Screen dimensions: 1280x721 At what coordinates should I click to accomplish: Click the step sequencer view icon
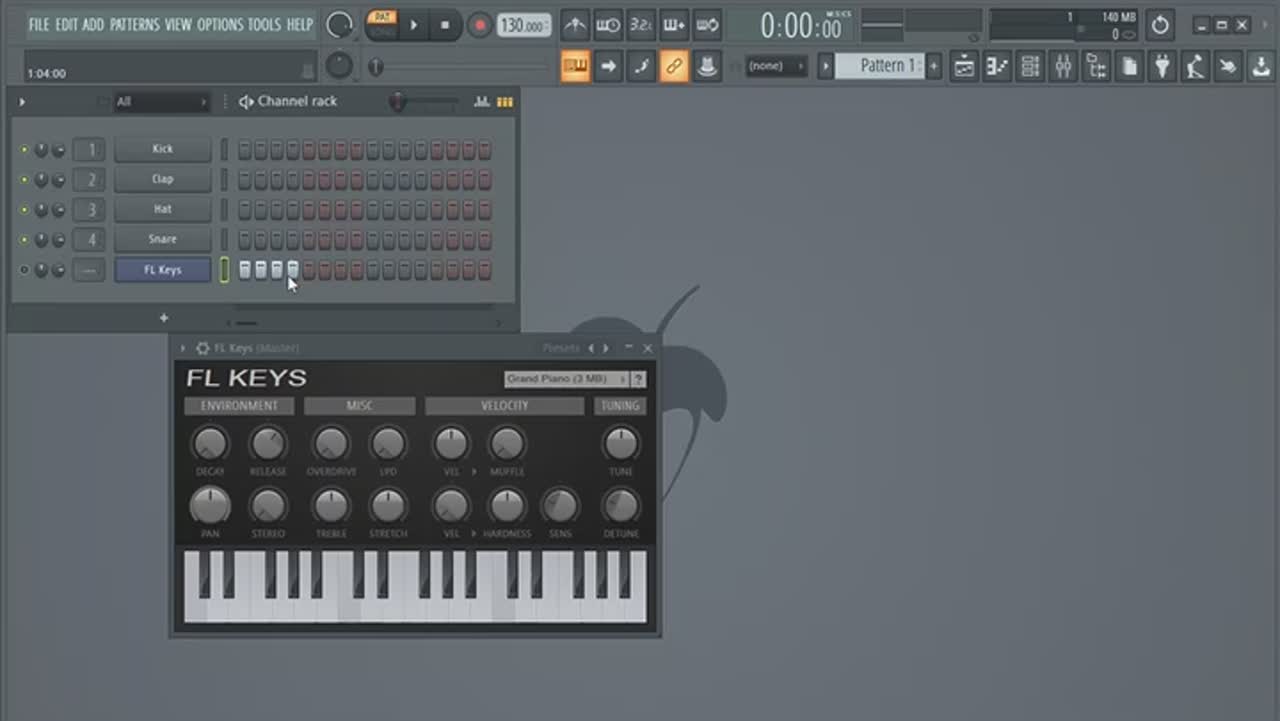click(x=505, y=101)
